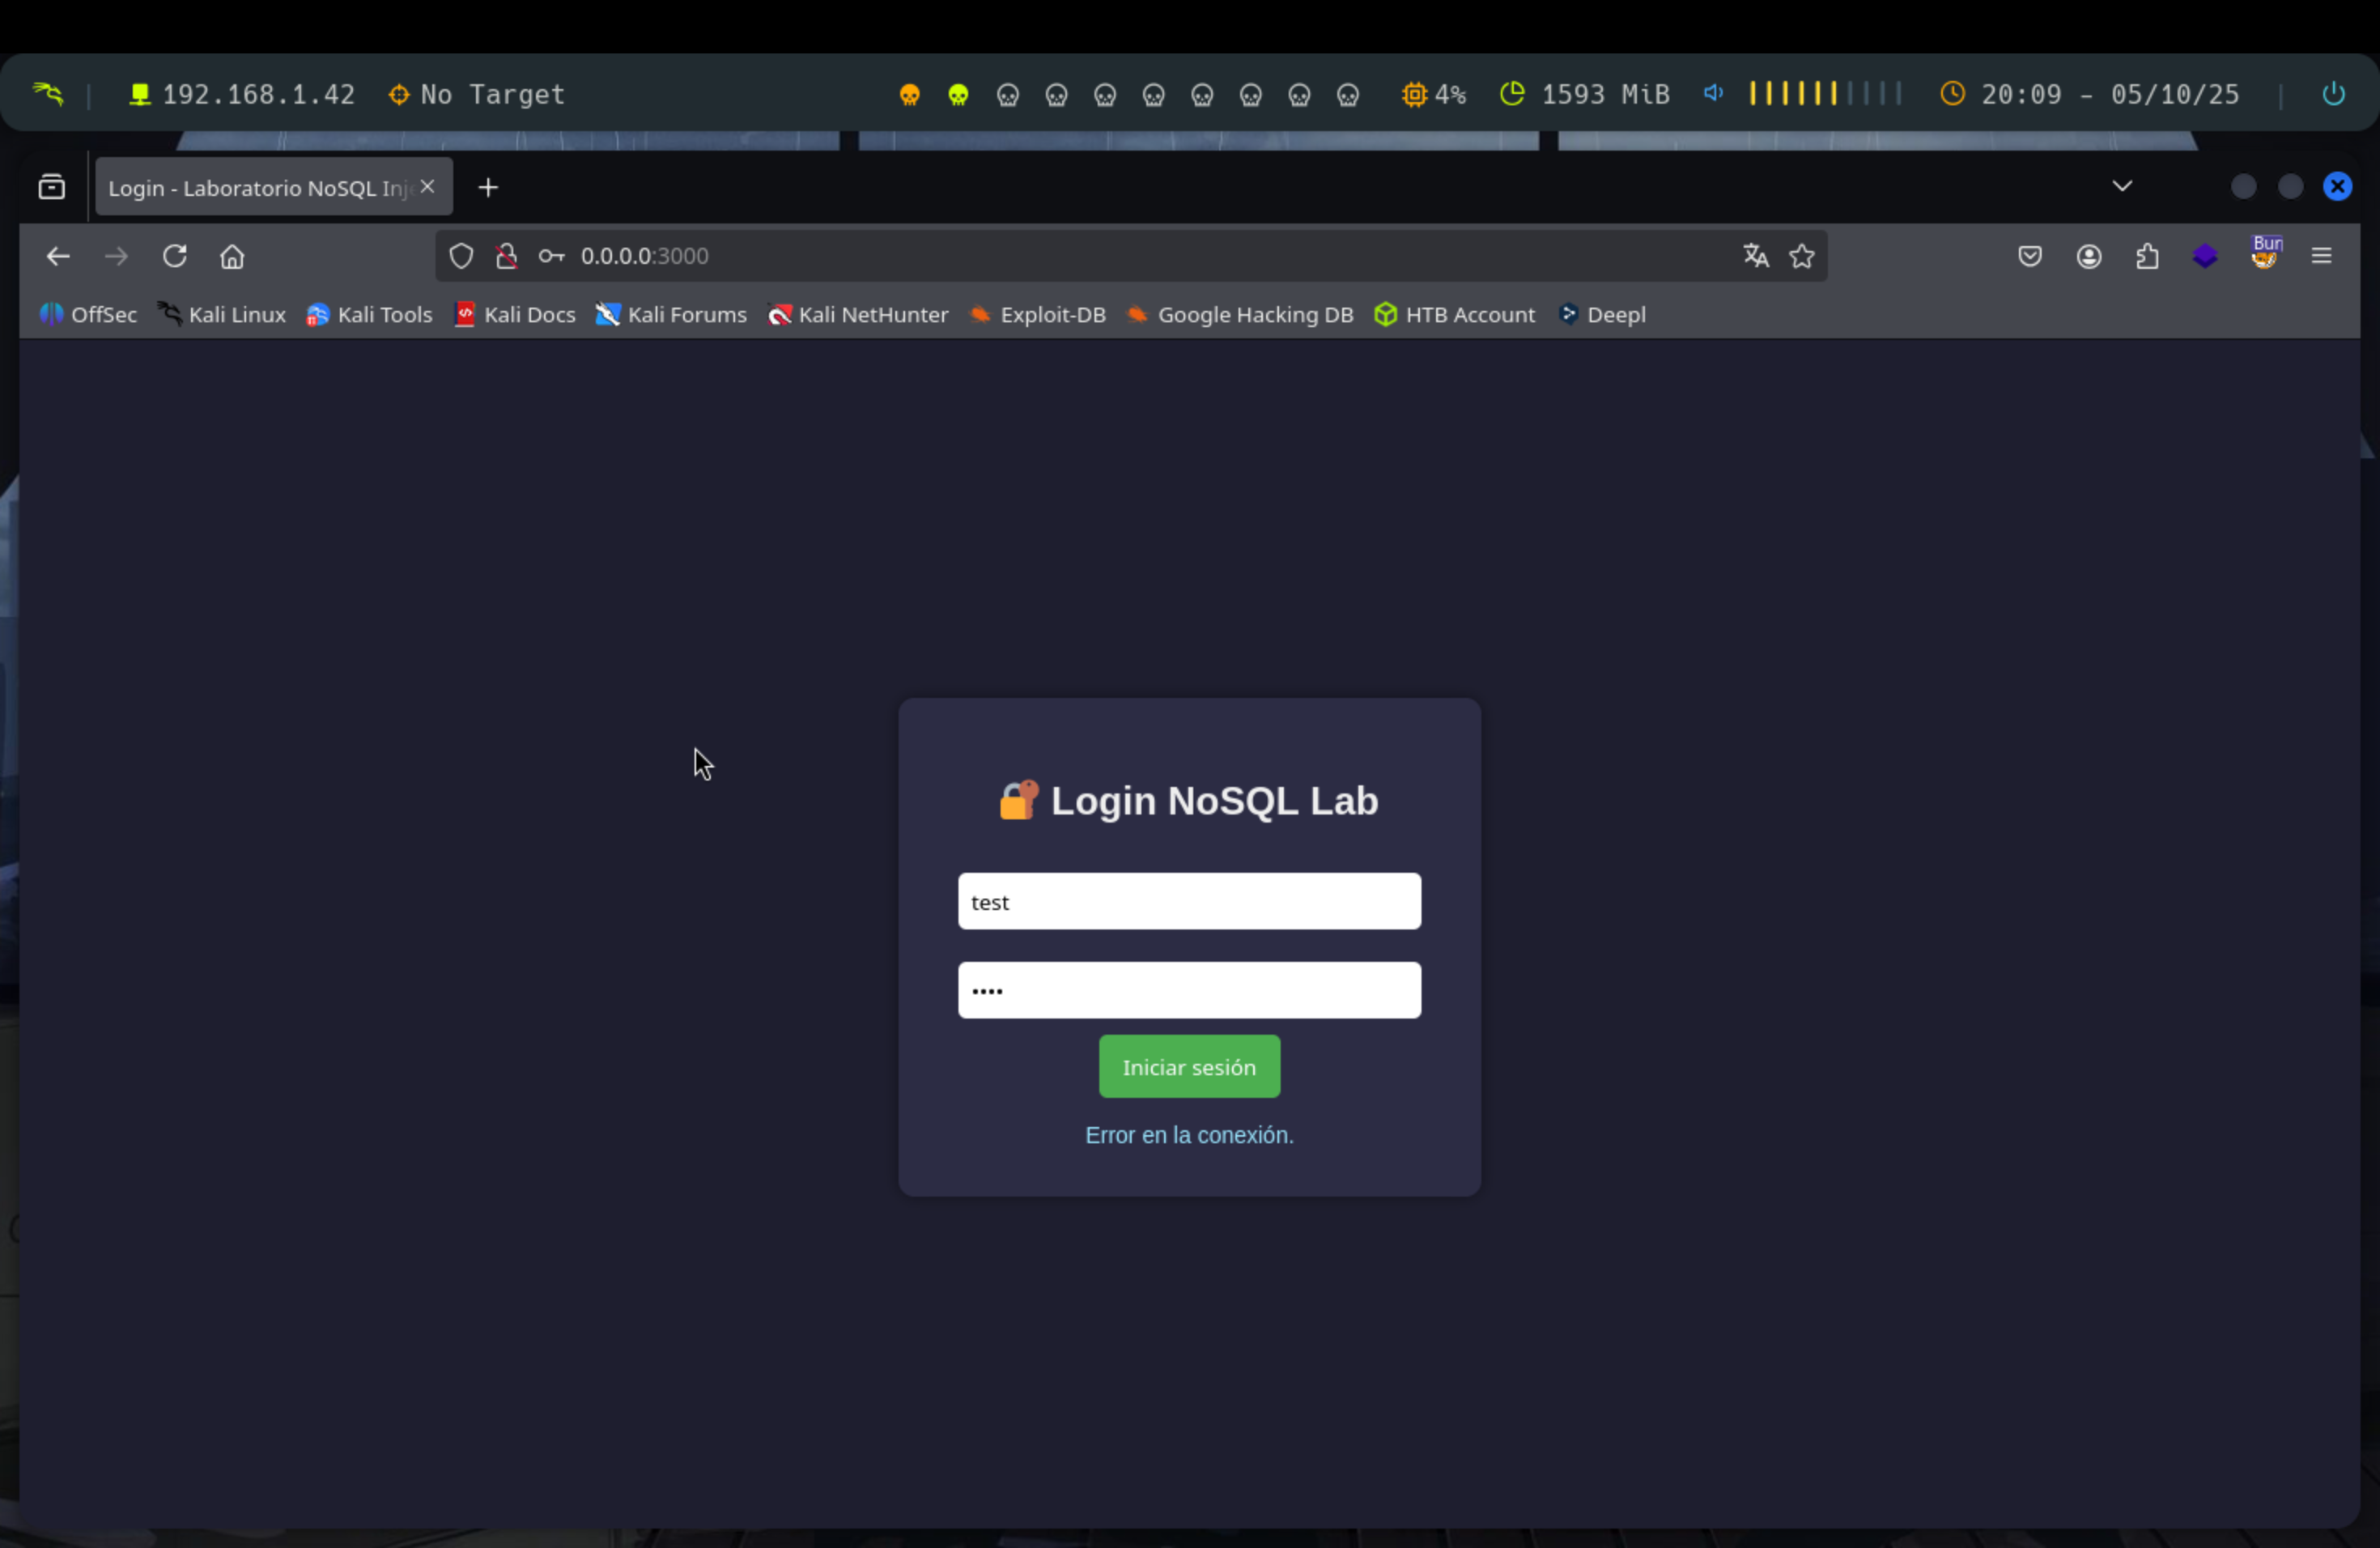Open the tracking protection shield icon
This screenshot has height=1548, width=2380.
(461, 256)
